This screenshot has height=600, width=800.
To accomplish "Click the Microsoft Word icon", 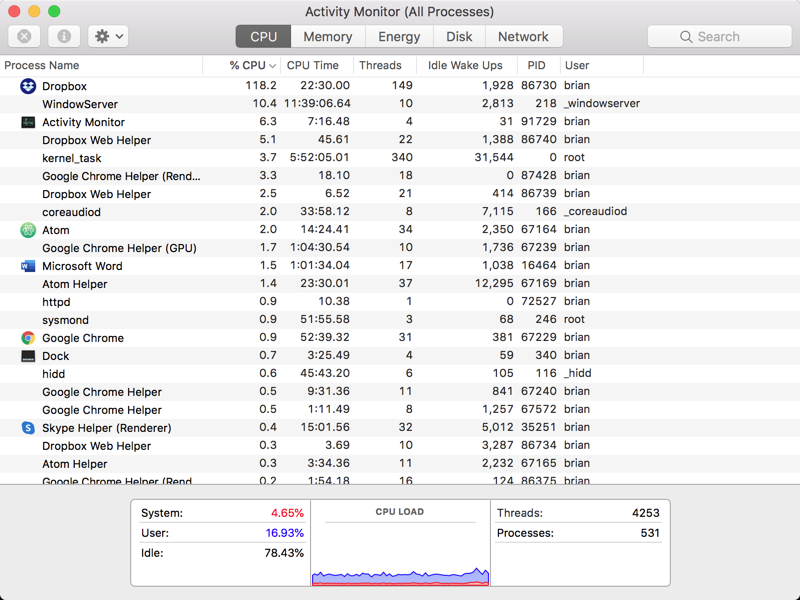I will pyautogui.click(x=28, y=266).
